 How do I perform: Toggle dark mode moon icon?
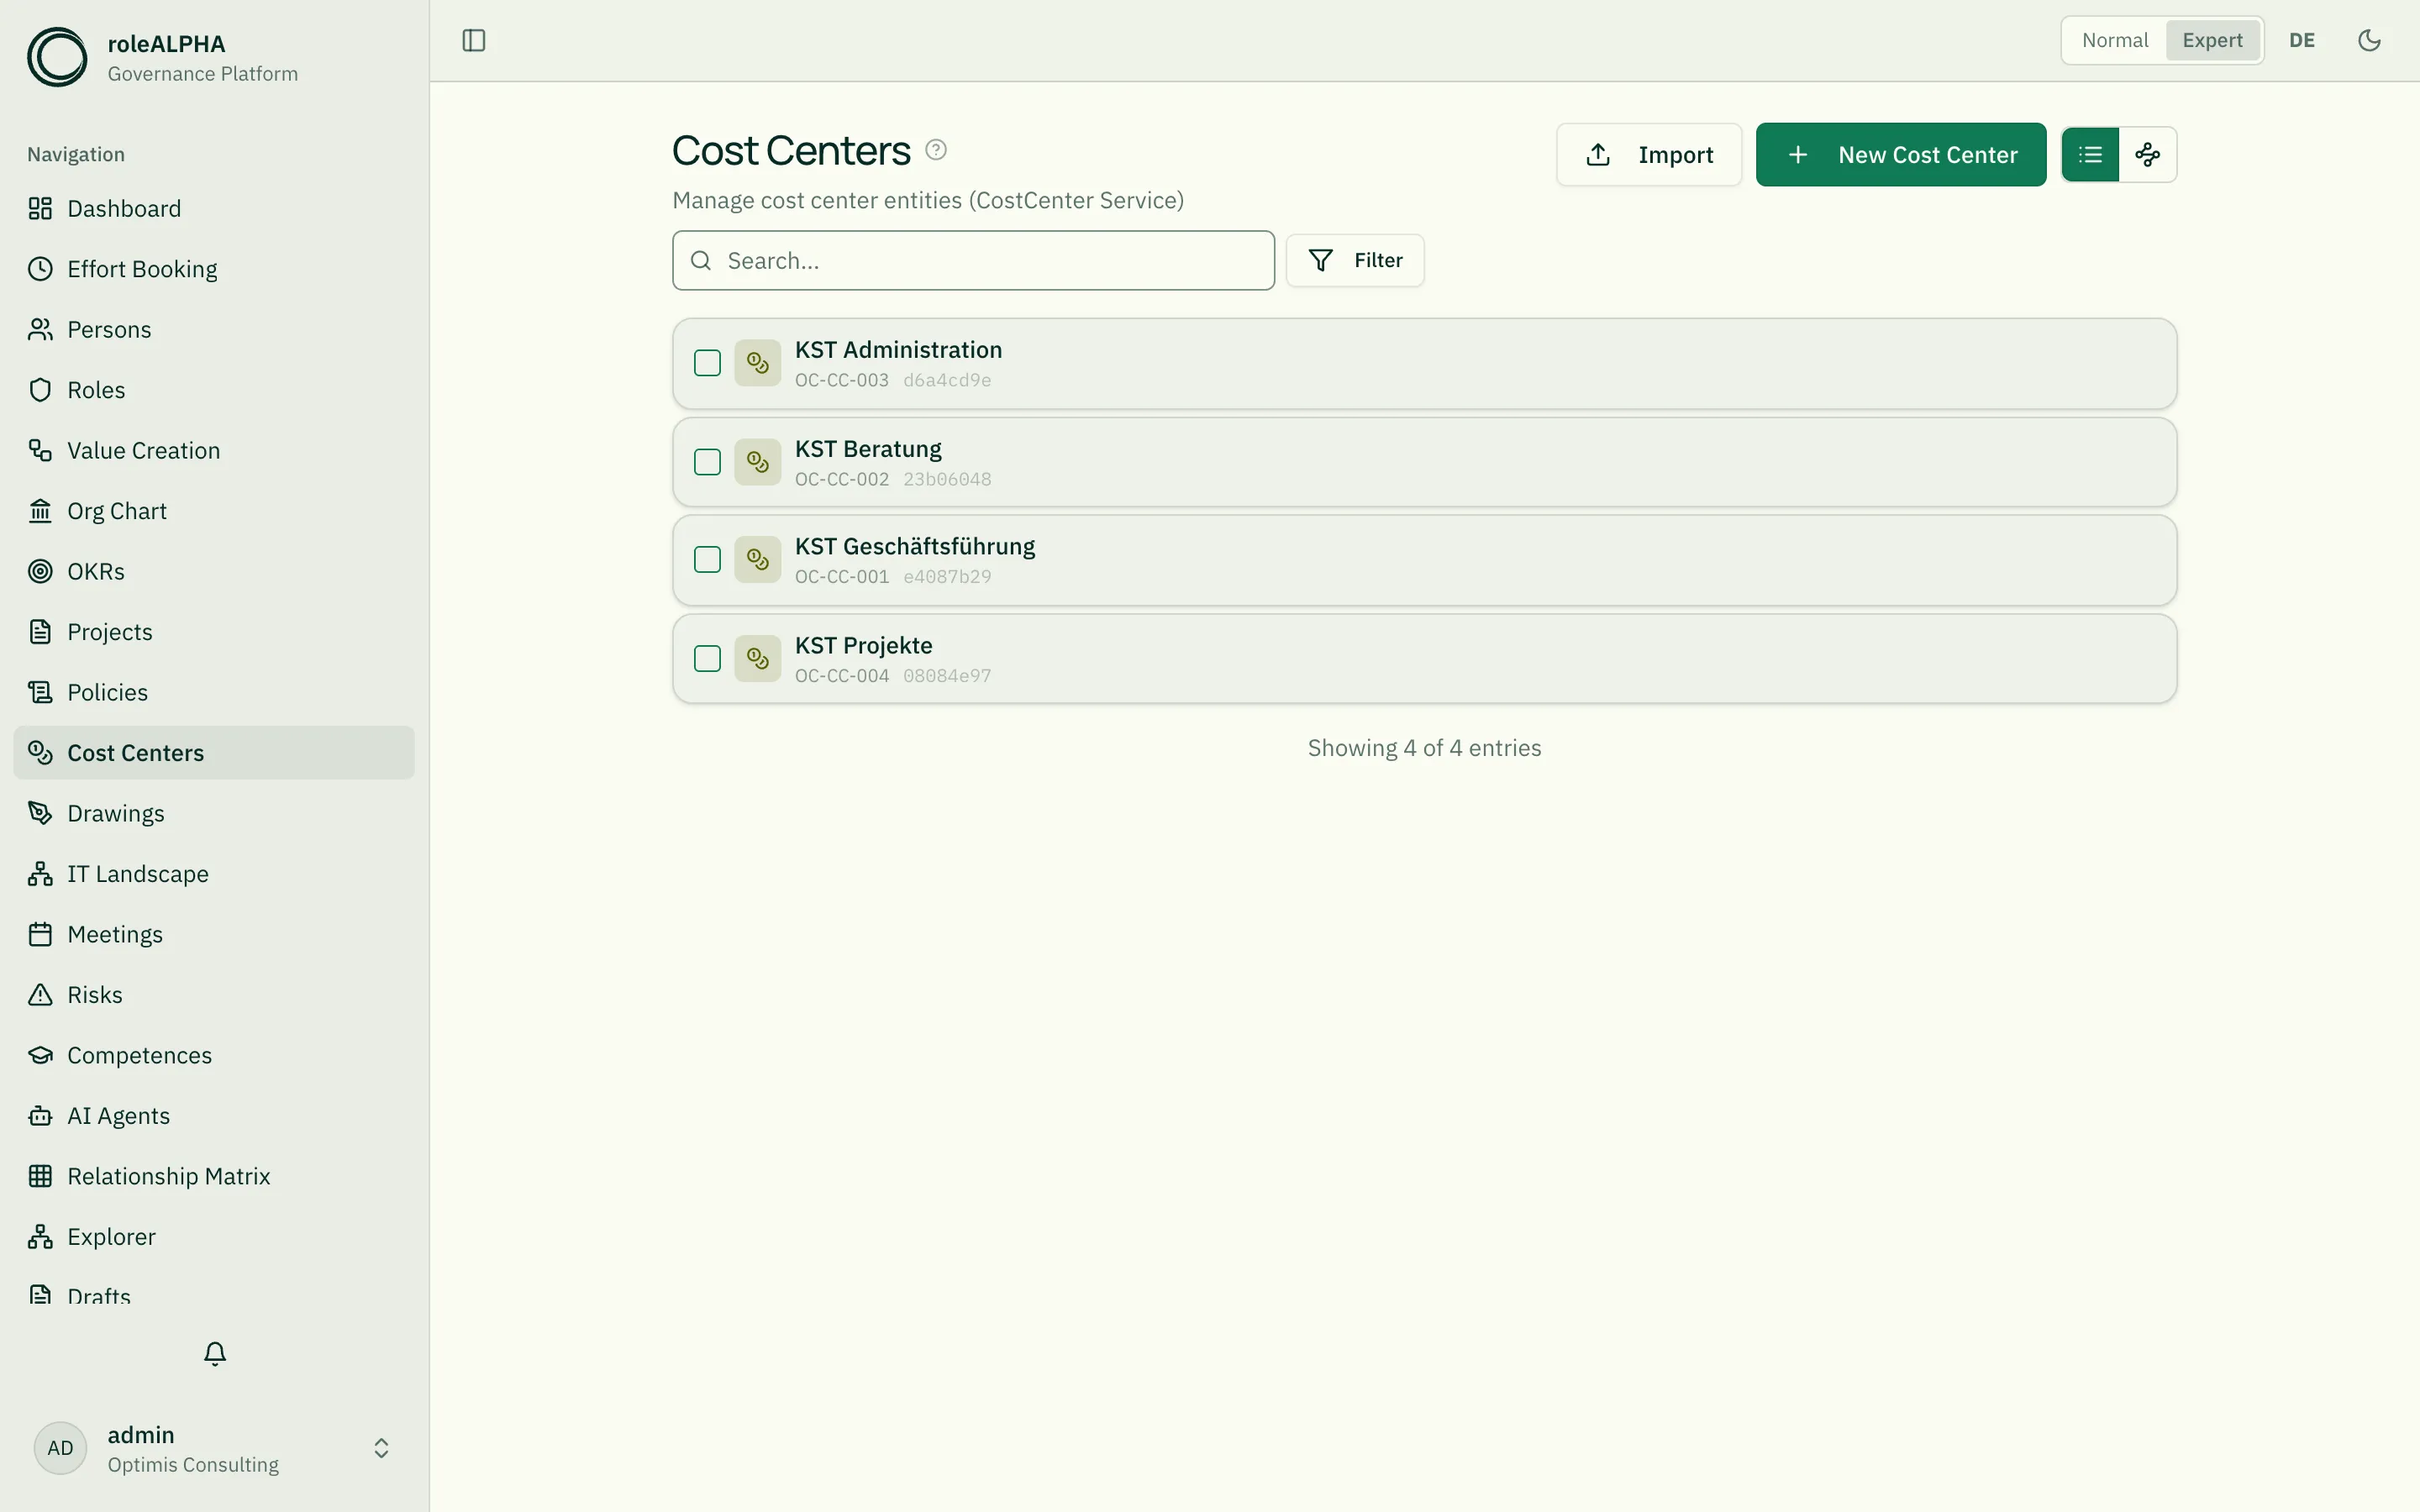point(2369,40)
